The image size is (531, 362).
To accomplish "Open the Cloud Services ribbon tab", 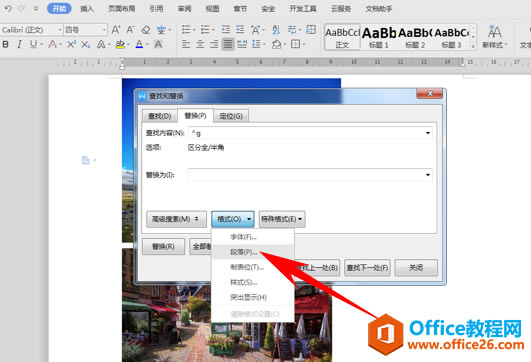I will tap(341, 8).
